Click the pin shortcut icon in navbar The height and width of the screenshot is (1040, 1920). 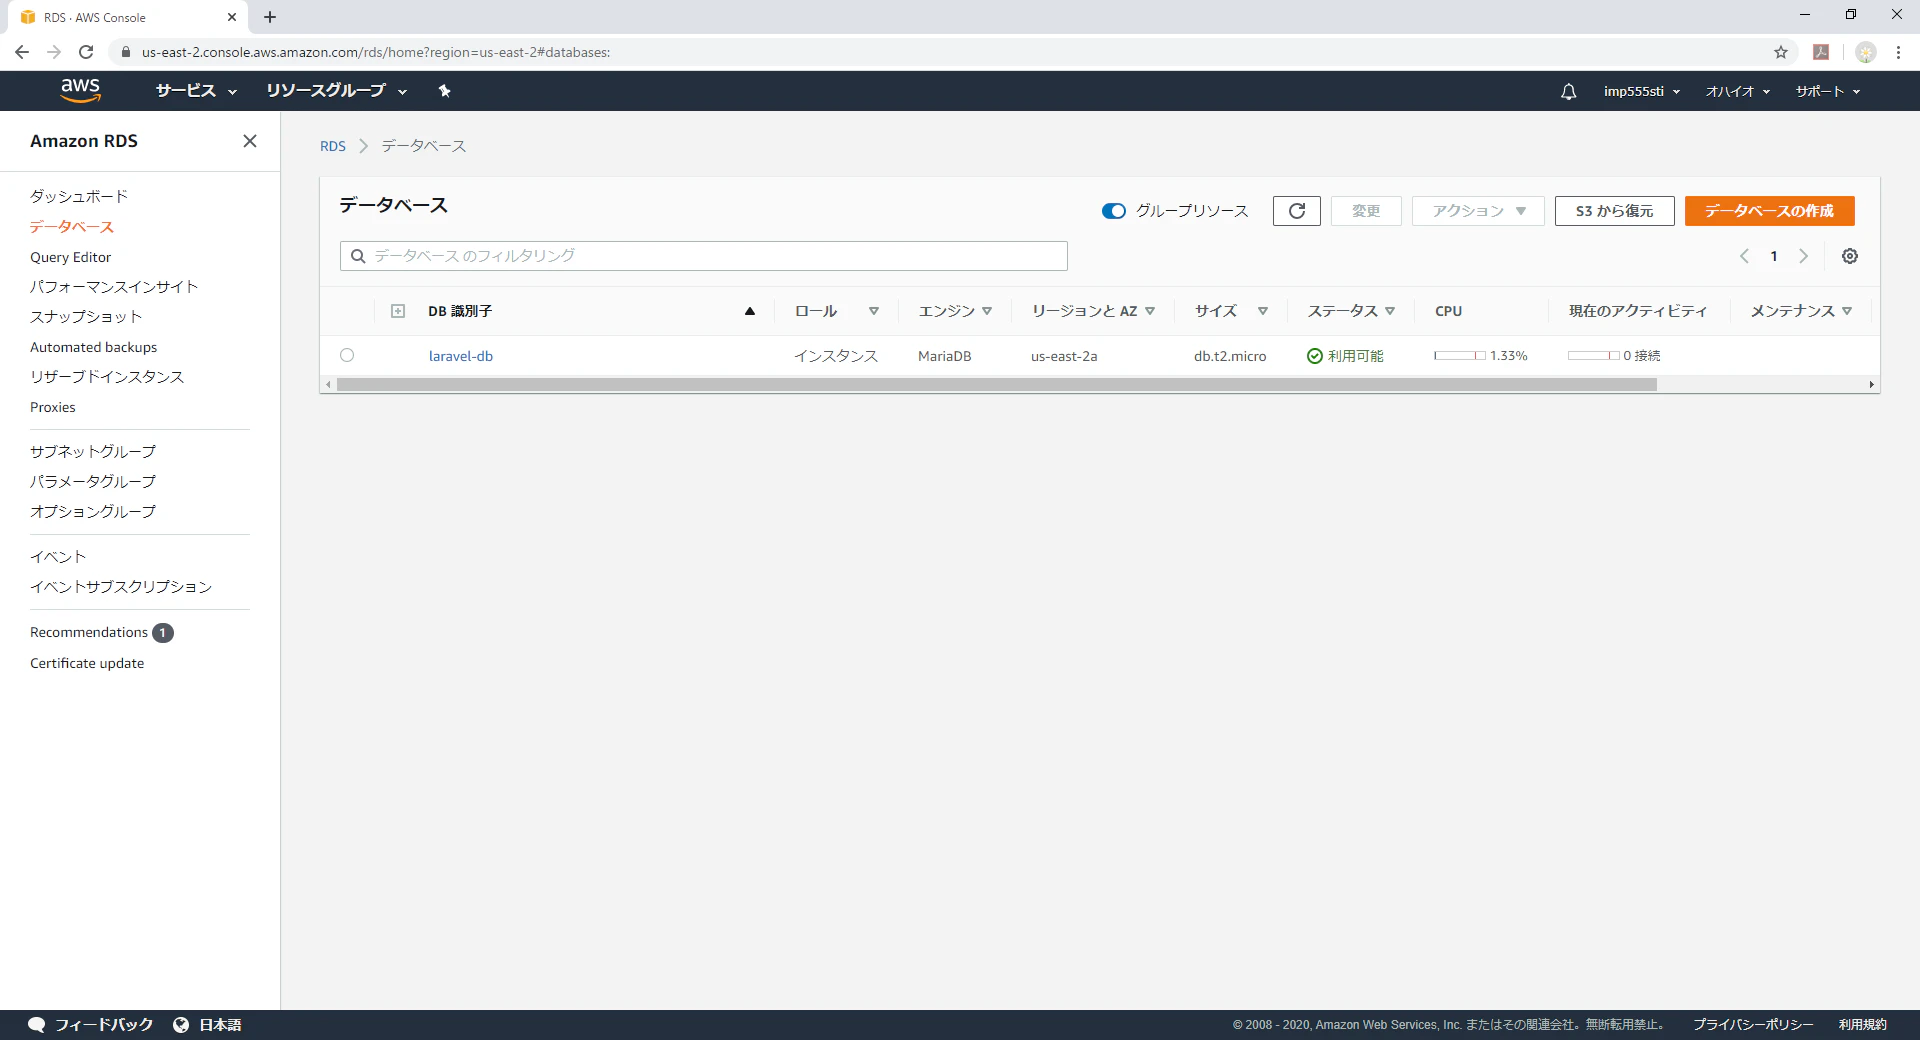[445, 91]
